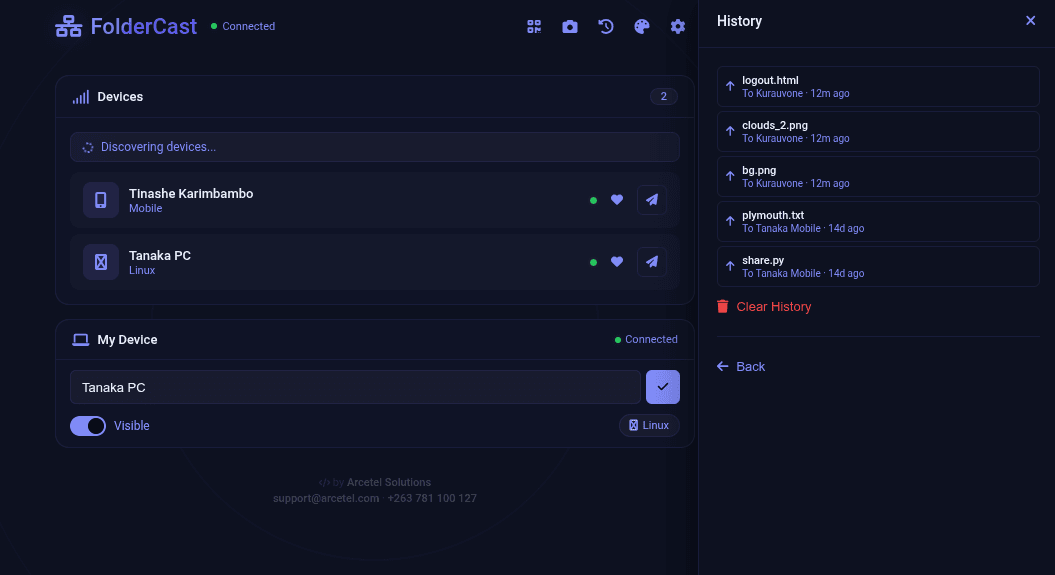Click the Devices signal bars icon

81,97
